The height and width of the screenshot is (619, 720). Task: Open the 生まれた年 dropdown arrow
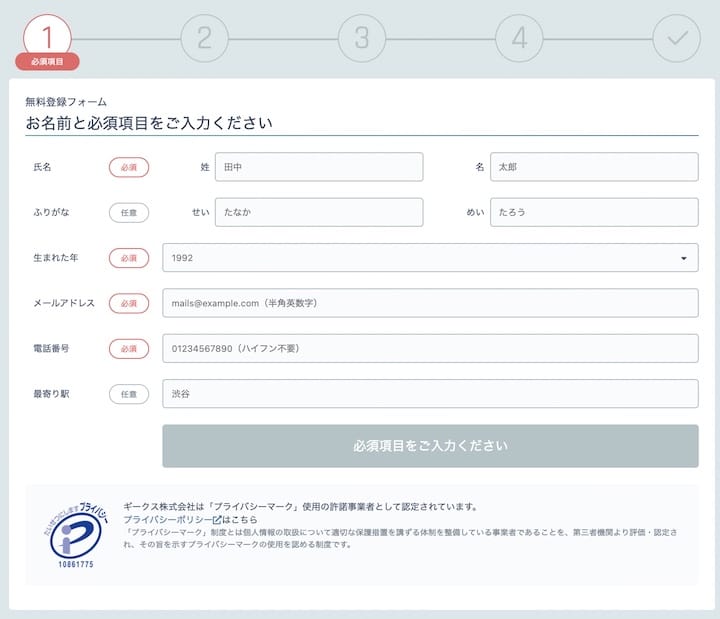[x=684, y=258]
